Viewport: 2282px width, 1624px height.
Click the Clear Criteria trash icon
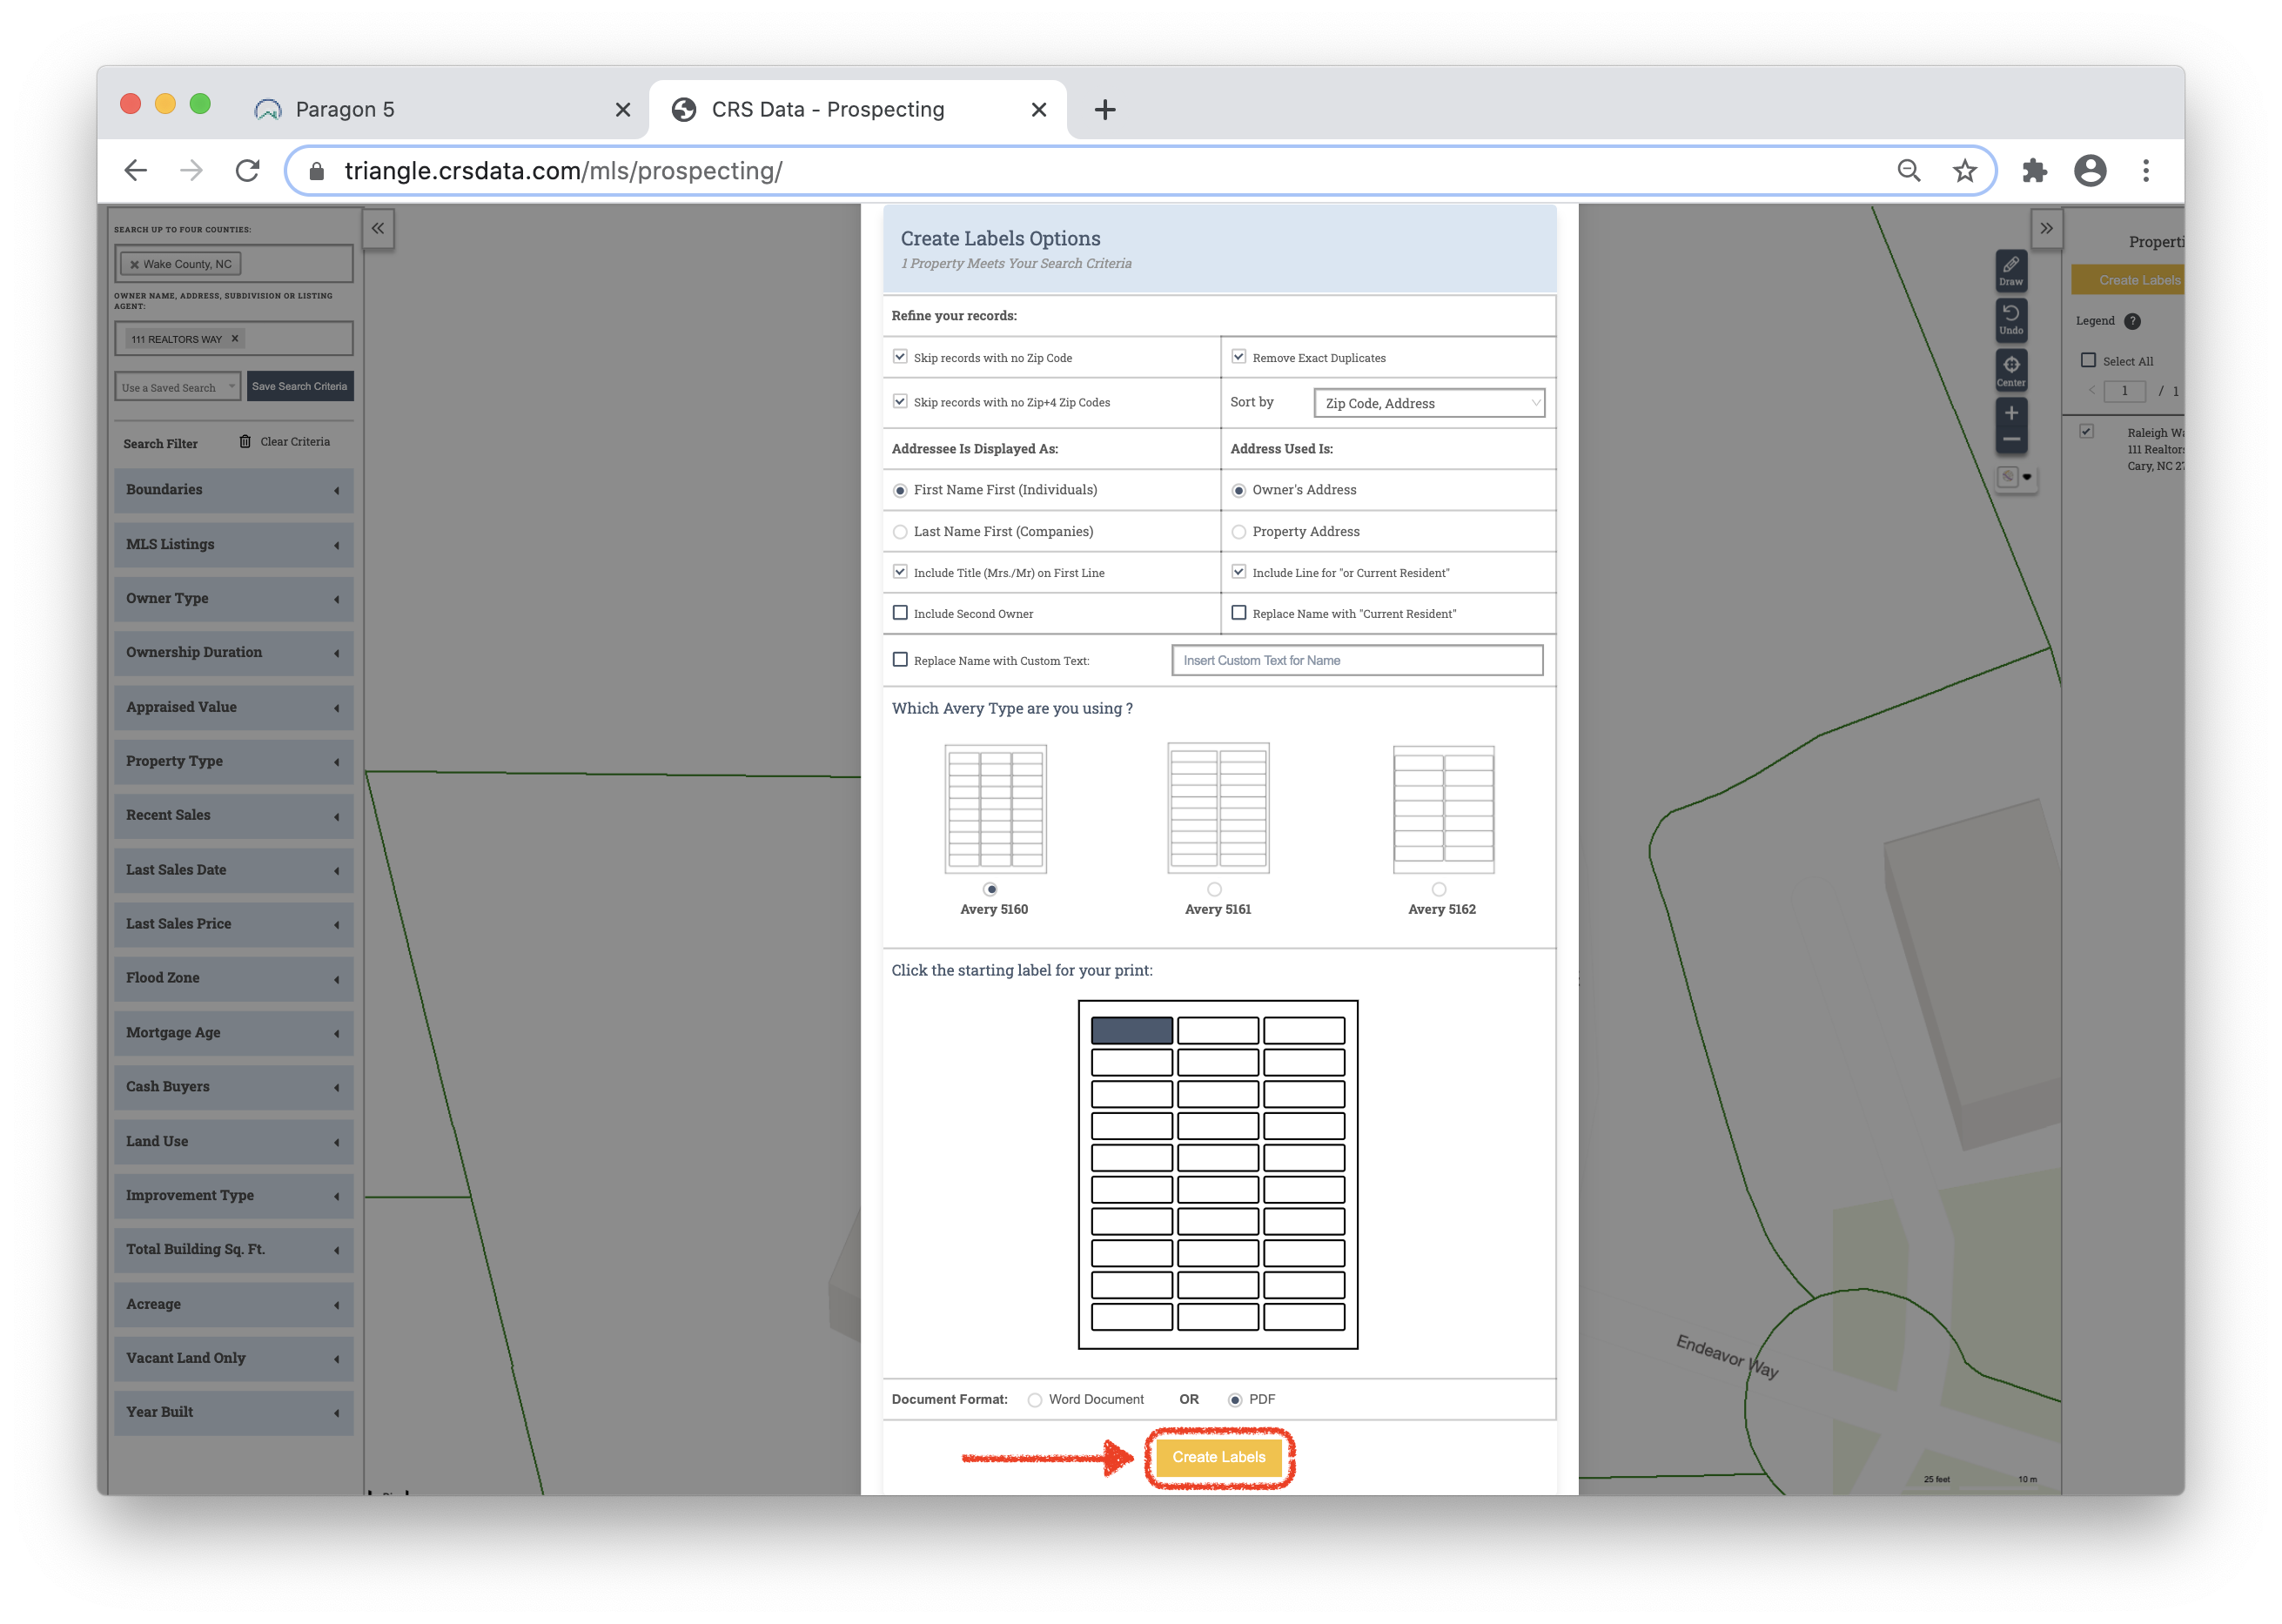[x=245, y=441]
